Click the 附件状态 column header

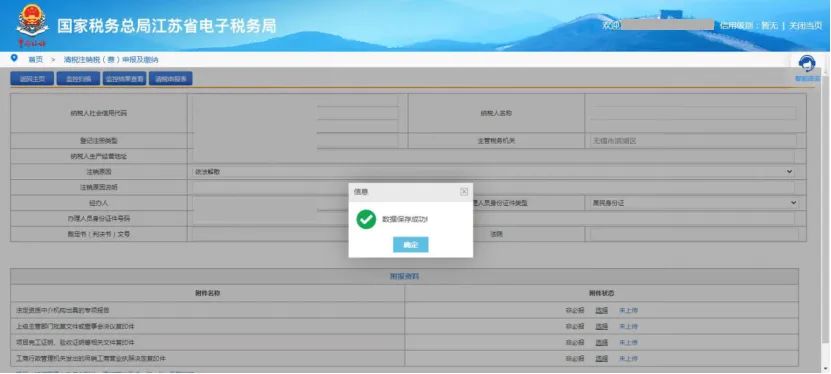click(x=601, y=293)
